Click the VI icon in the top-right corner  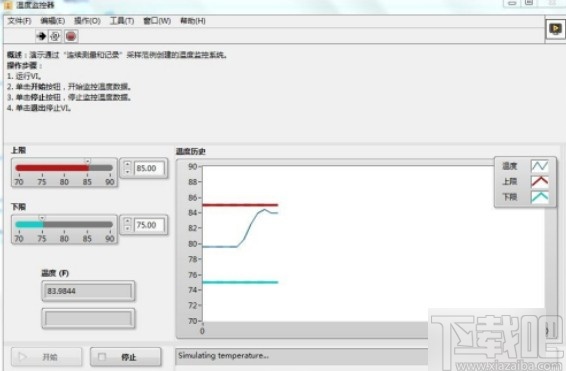point(555,29)
